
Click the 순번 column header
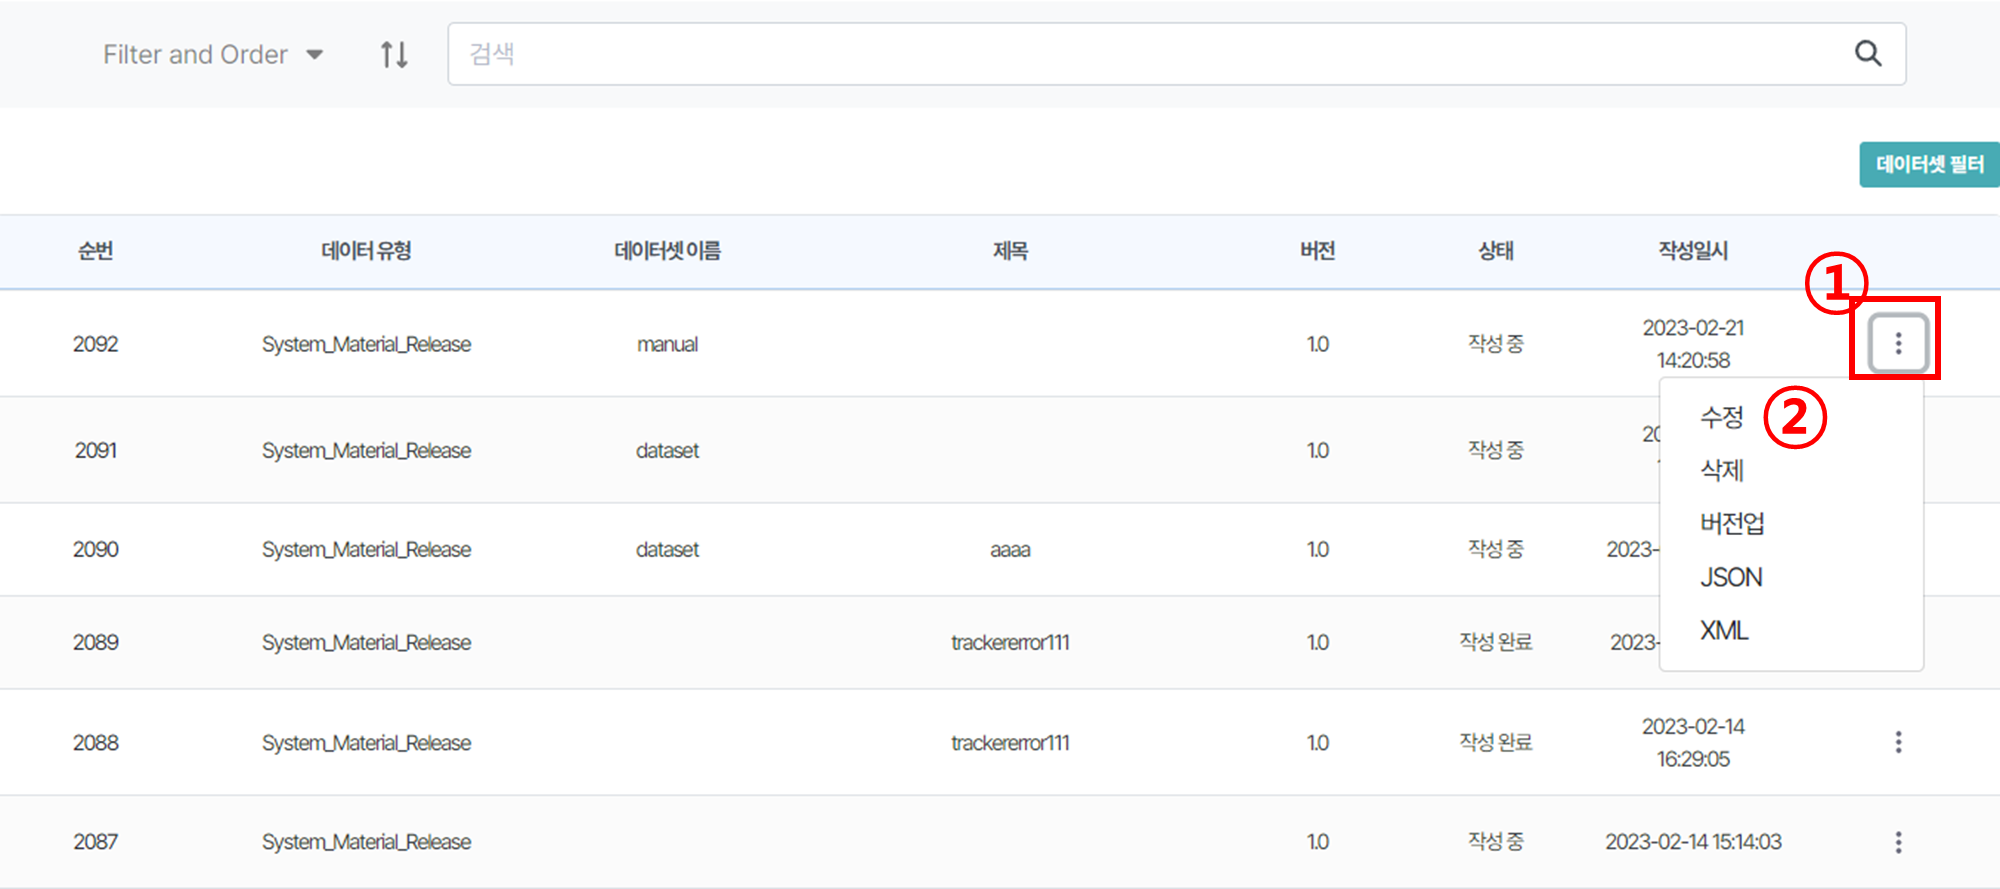(x=95, y=251)
